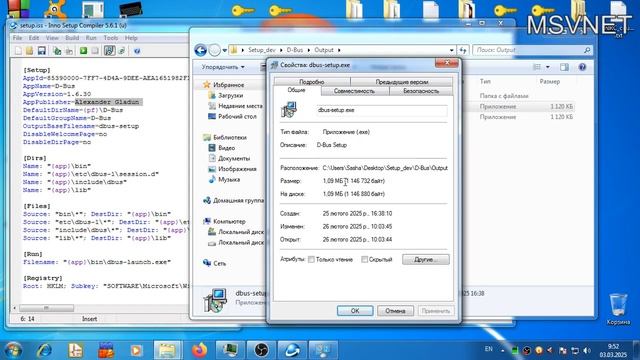This screenshot has width=640, height=360.
Task: Click New script icon in Inno Setup toolbar
Action: [x=18, y=51]
